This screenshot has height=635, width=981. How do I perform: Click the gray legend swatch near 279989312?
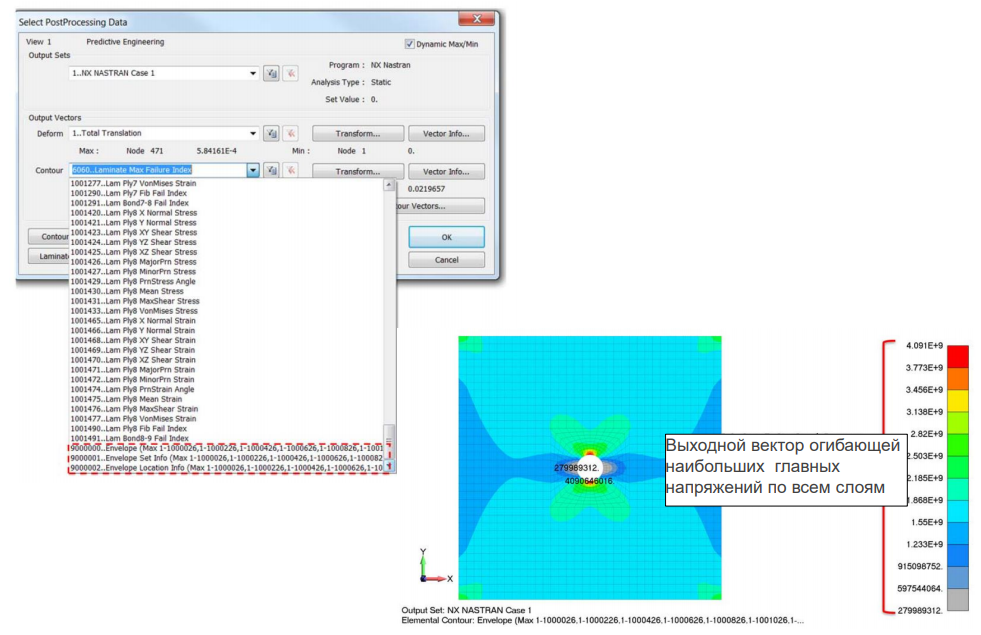click(958, 599)
